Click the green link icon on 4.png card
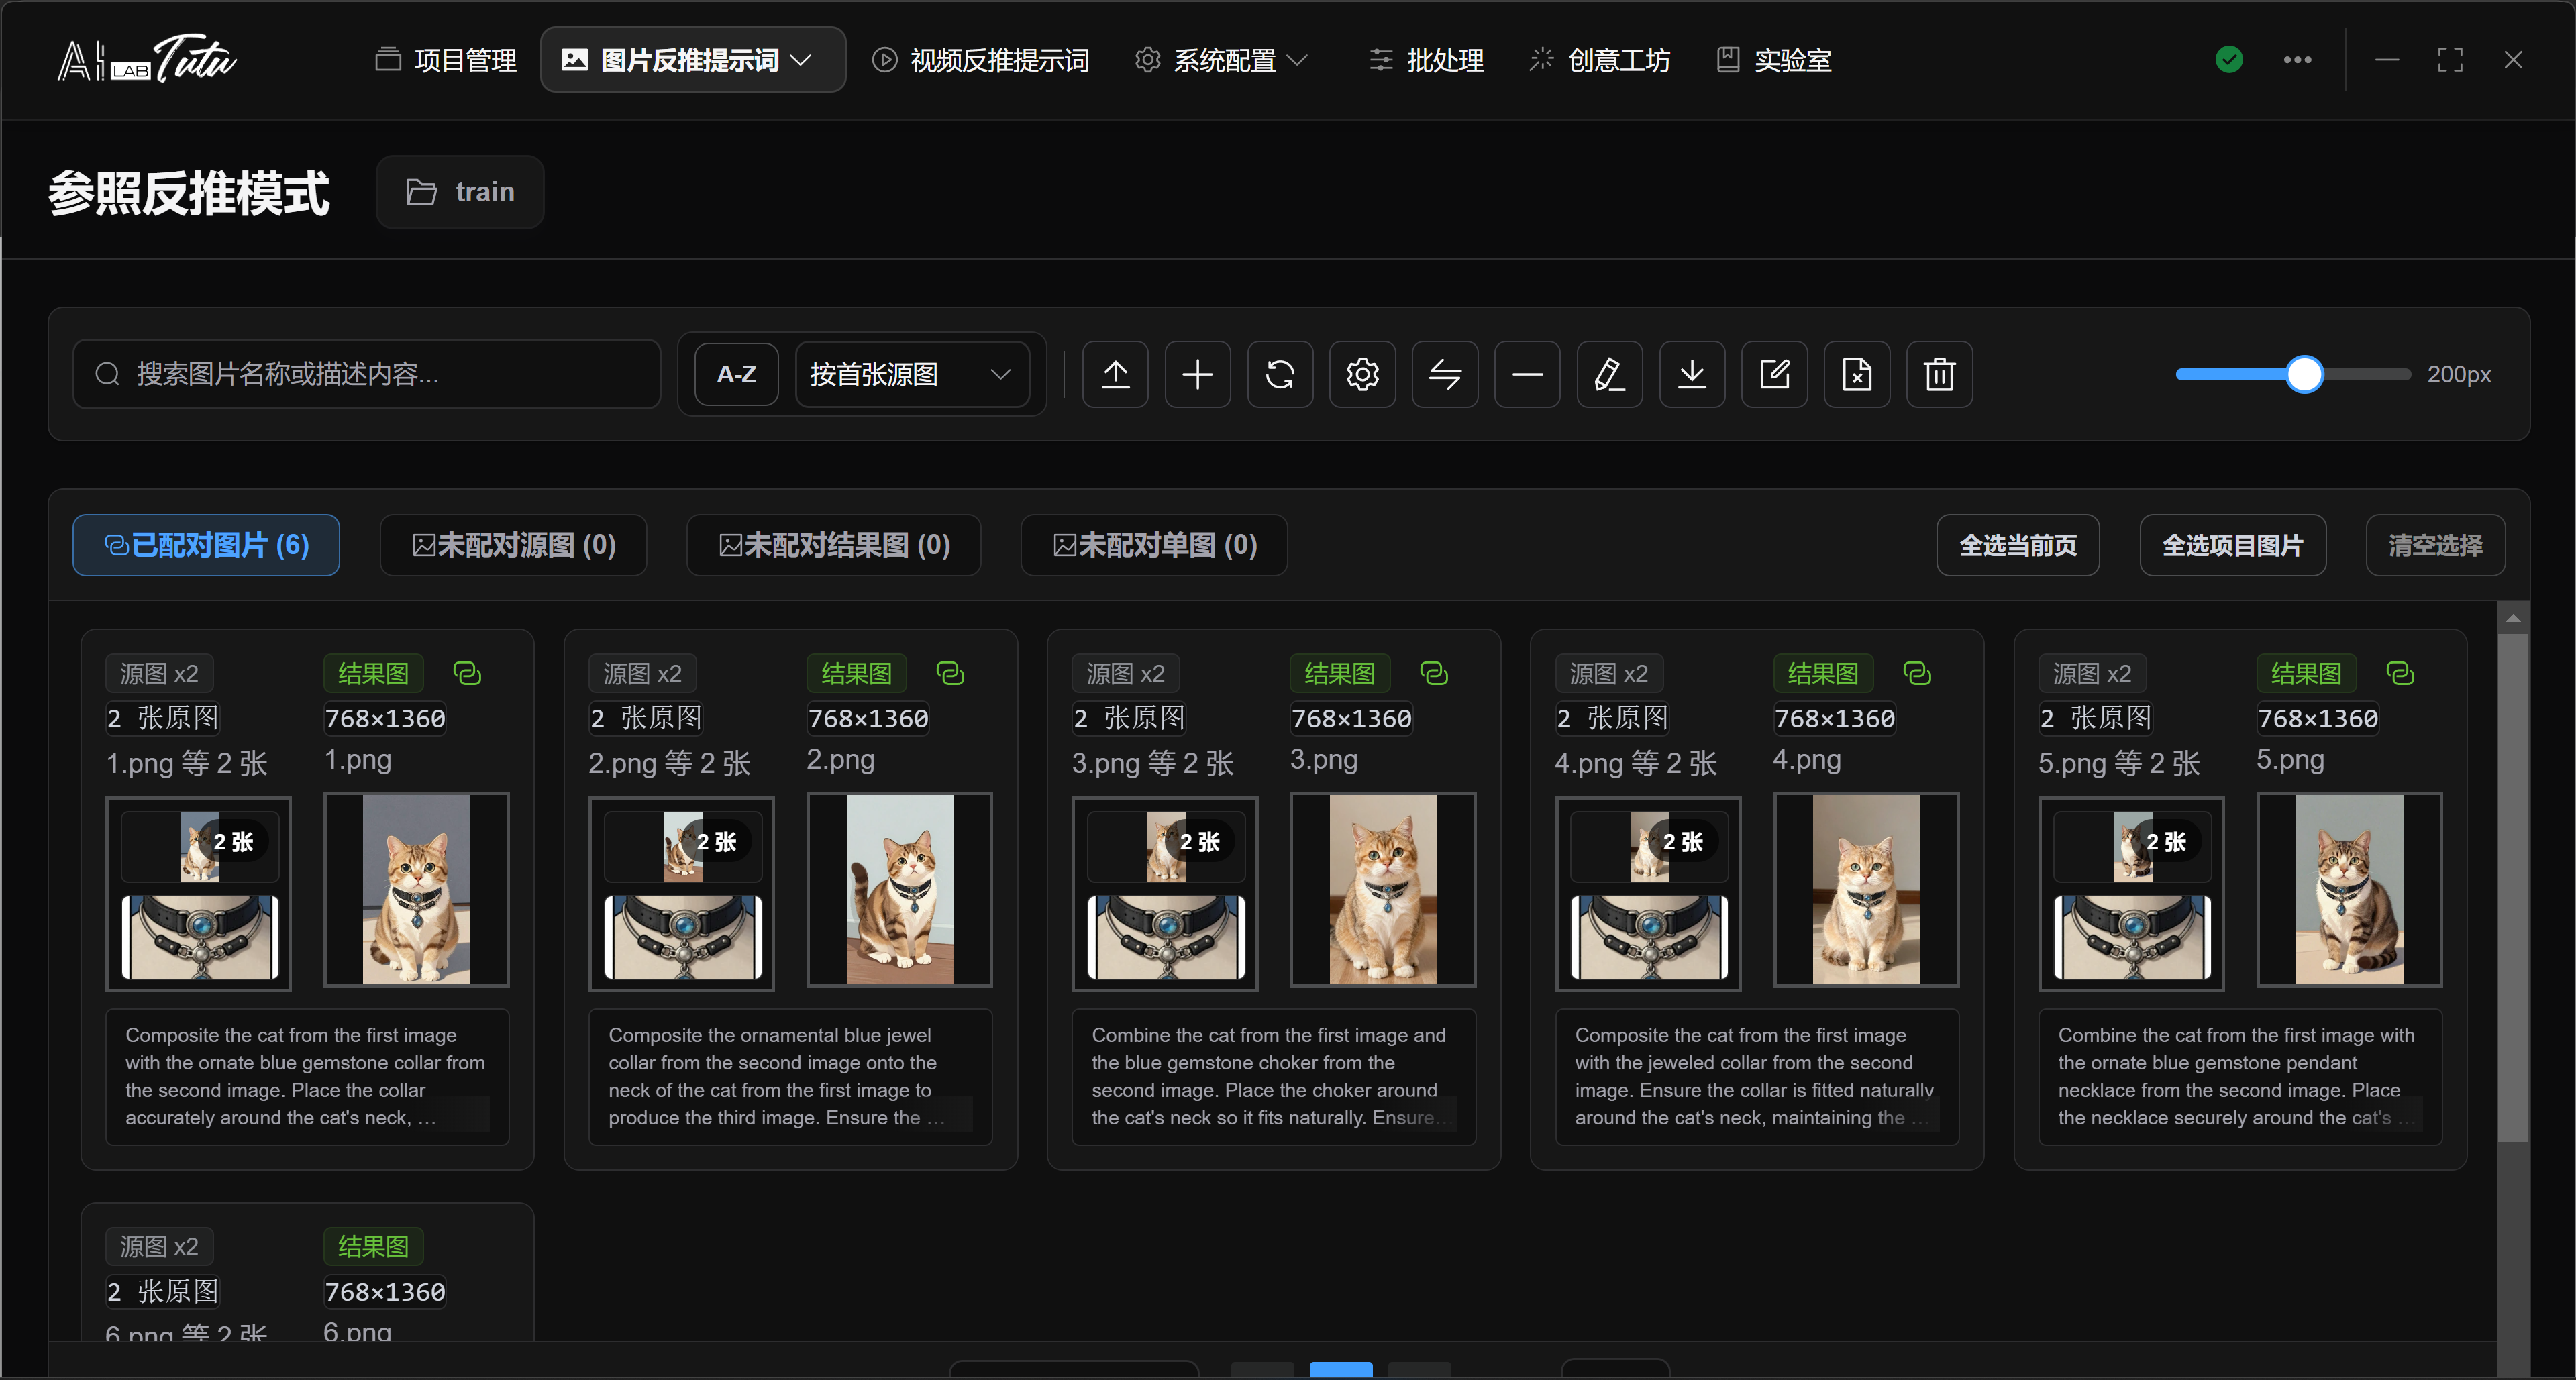The height and width of the screenshot is (1380, 2576). 1917,673
